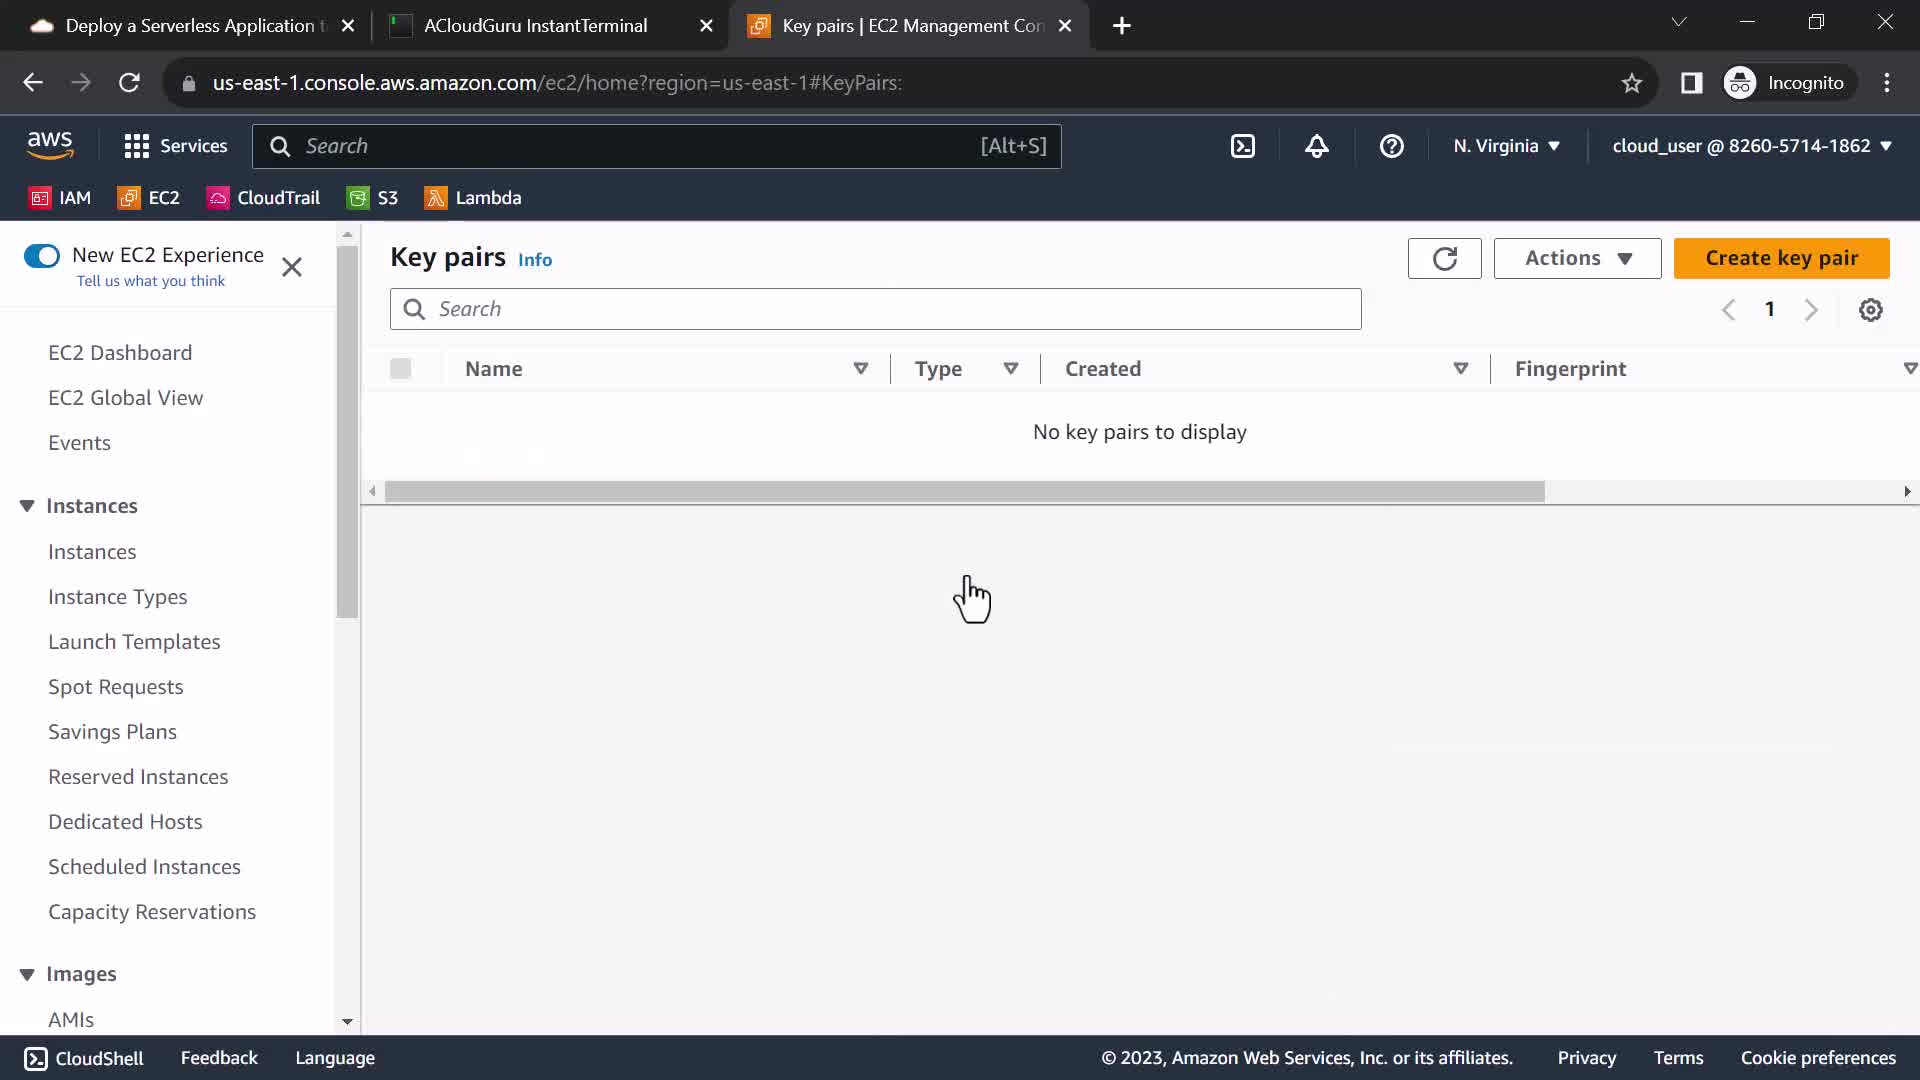
Task: Open the CloudTrail shortcut in favorites bar
Action: tap(263, 198)
